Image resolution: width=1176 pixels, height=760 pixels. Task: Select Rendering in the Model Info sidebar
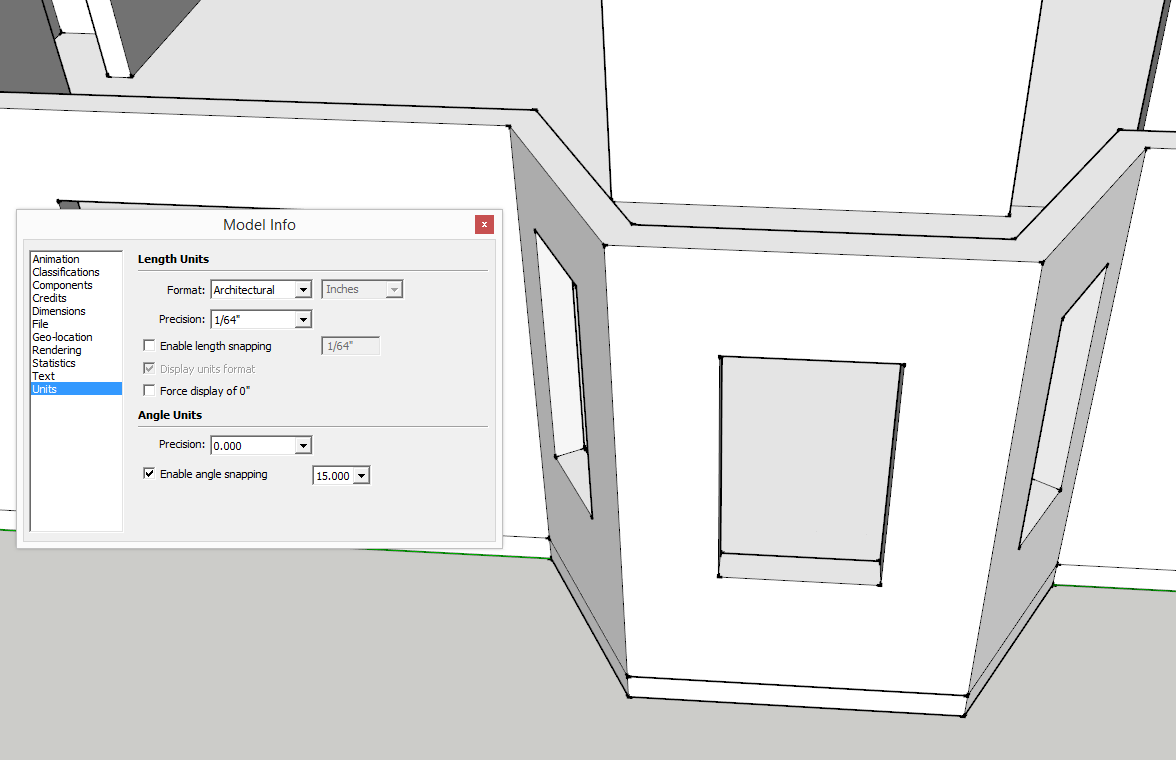(x=56, y=349)
